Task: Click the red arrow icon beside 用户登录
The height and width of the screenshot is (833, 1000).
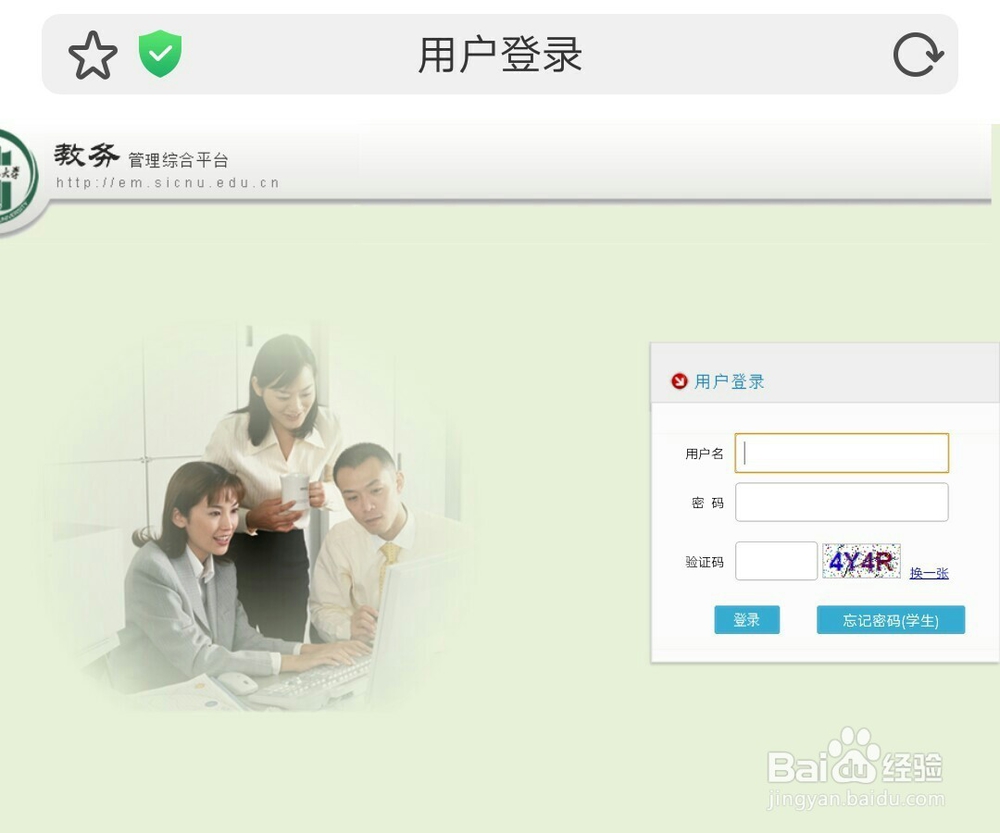Action: (x=679, y=381)
